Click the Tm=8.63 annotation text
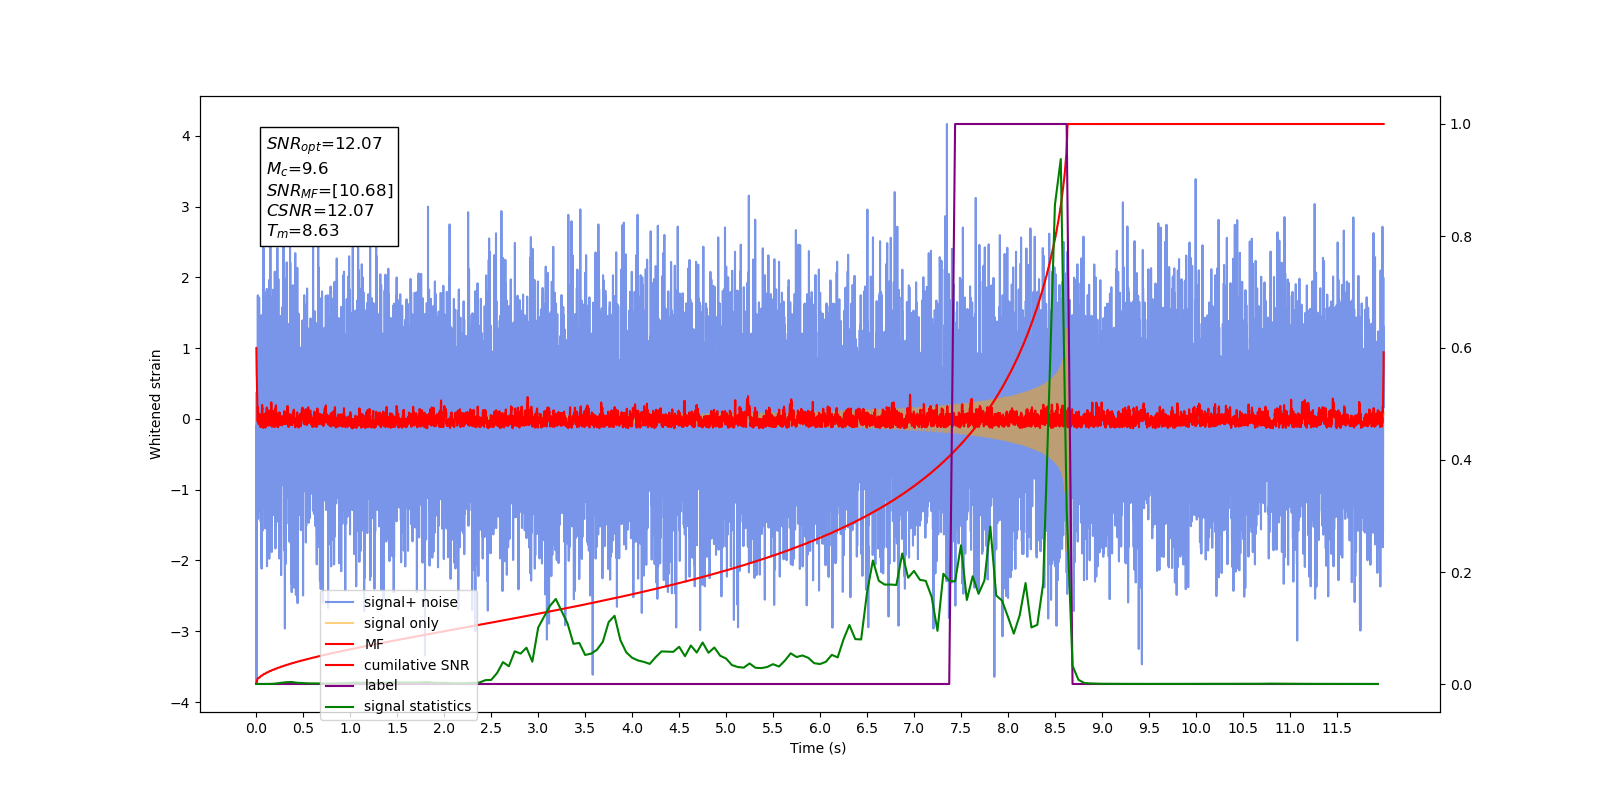The height and width of the screenshot is (800, 1600). coord(303,231)
